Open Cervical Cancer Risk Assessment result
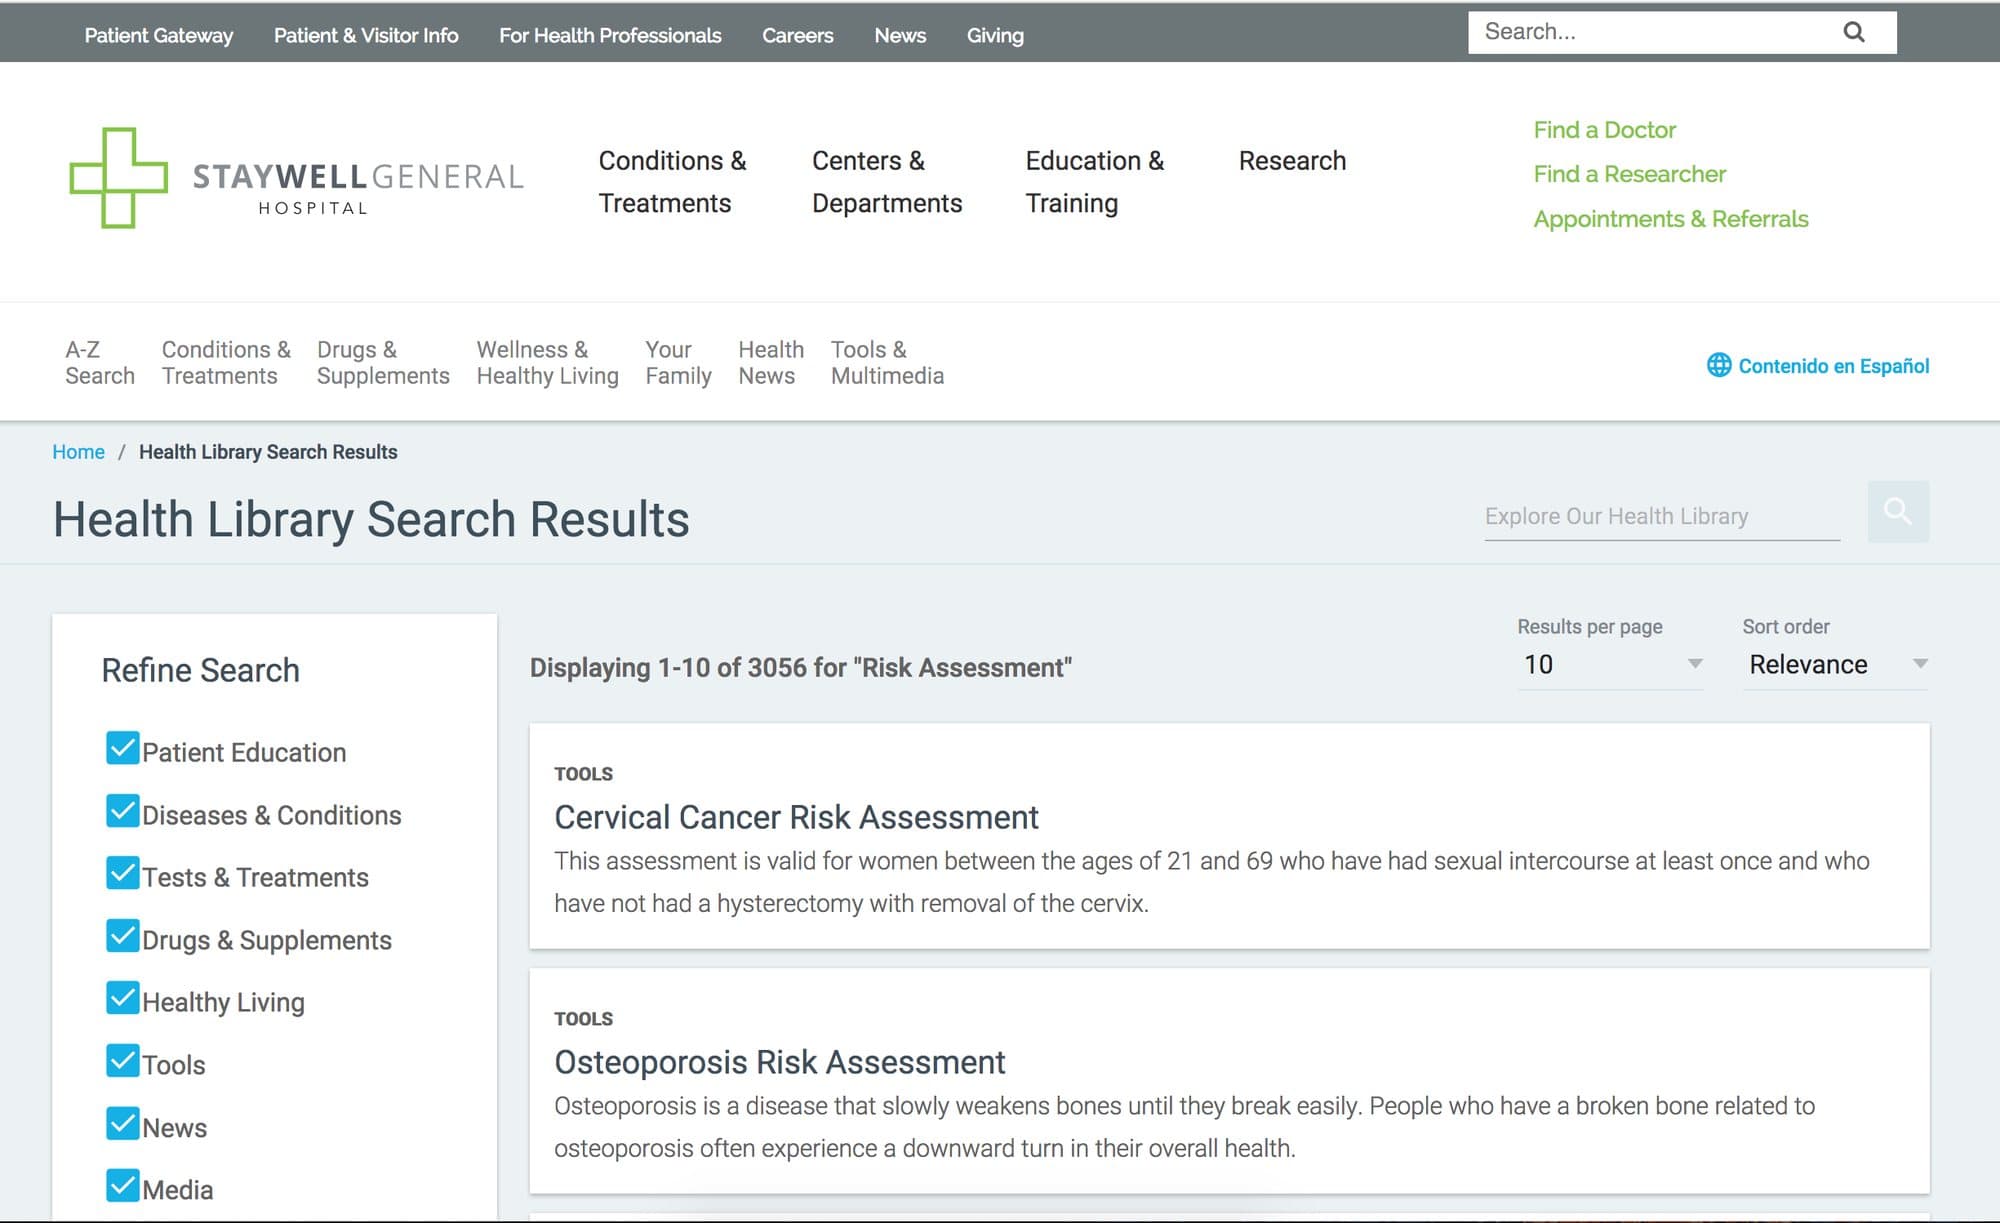 (796, 817)
